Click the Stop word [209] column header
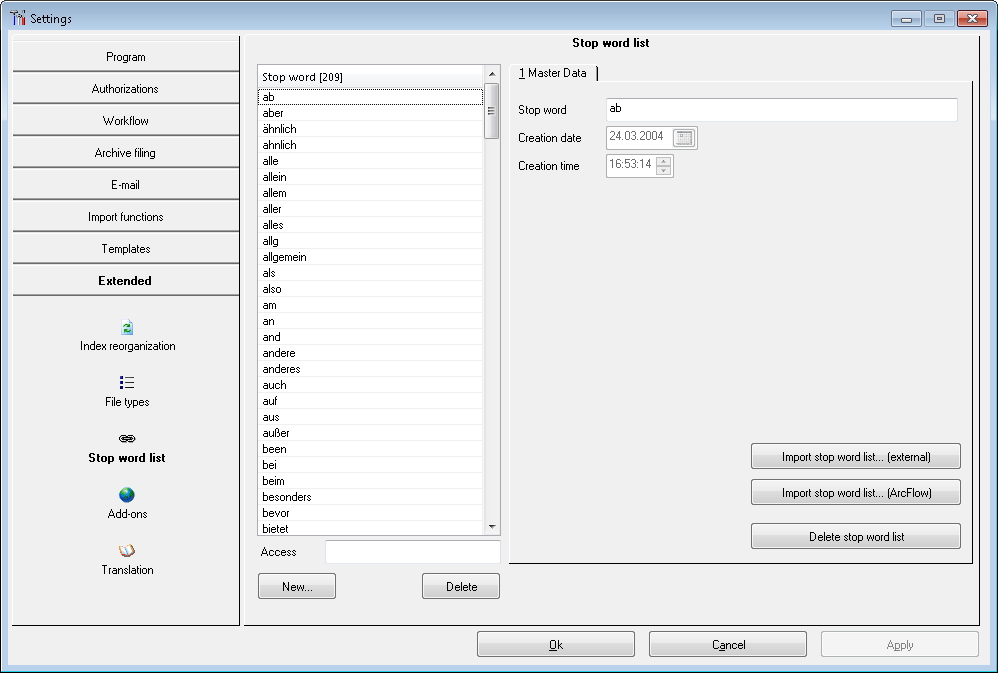Image resolution: width=998 pixels, height=673 pixels. pyautogui.click(x=371, y=76)
